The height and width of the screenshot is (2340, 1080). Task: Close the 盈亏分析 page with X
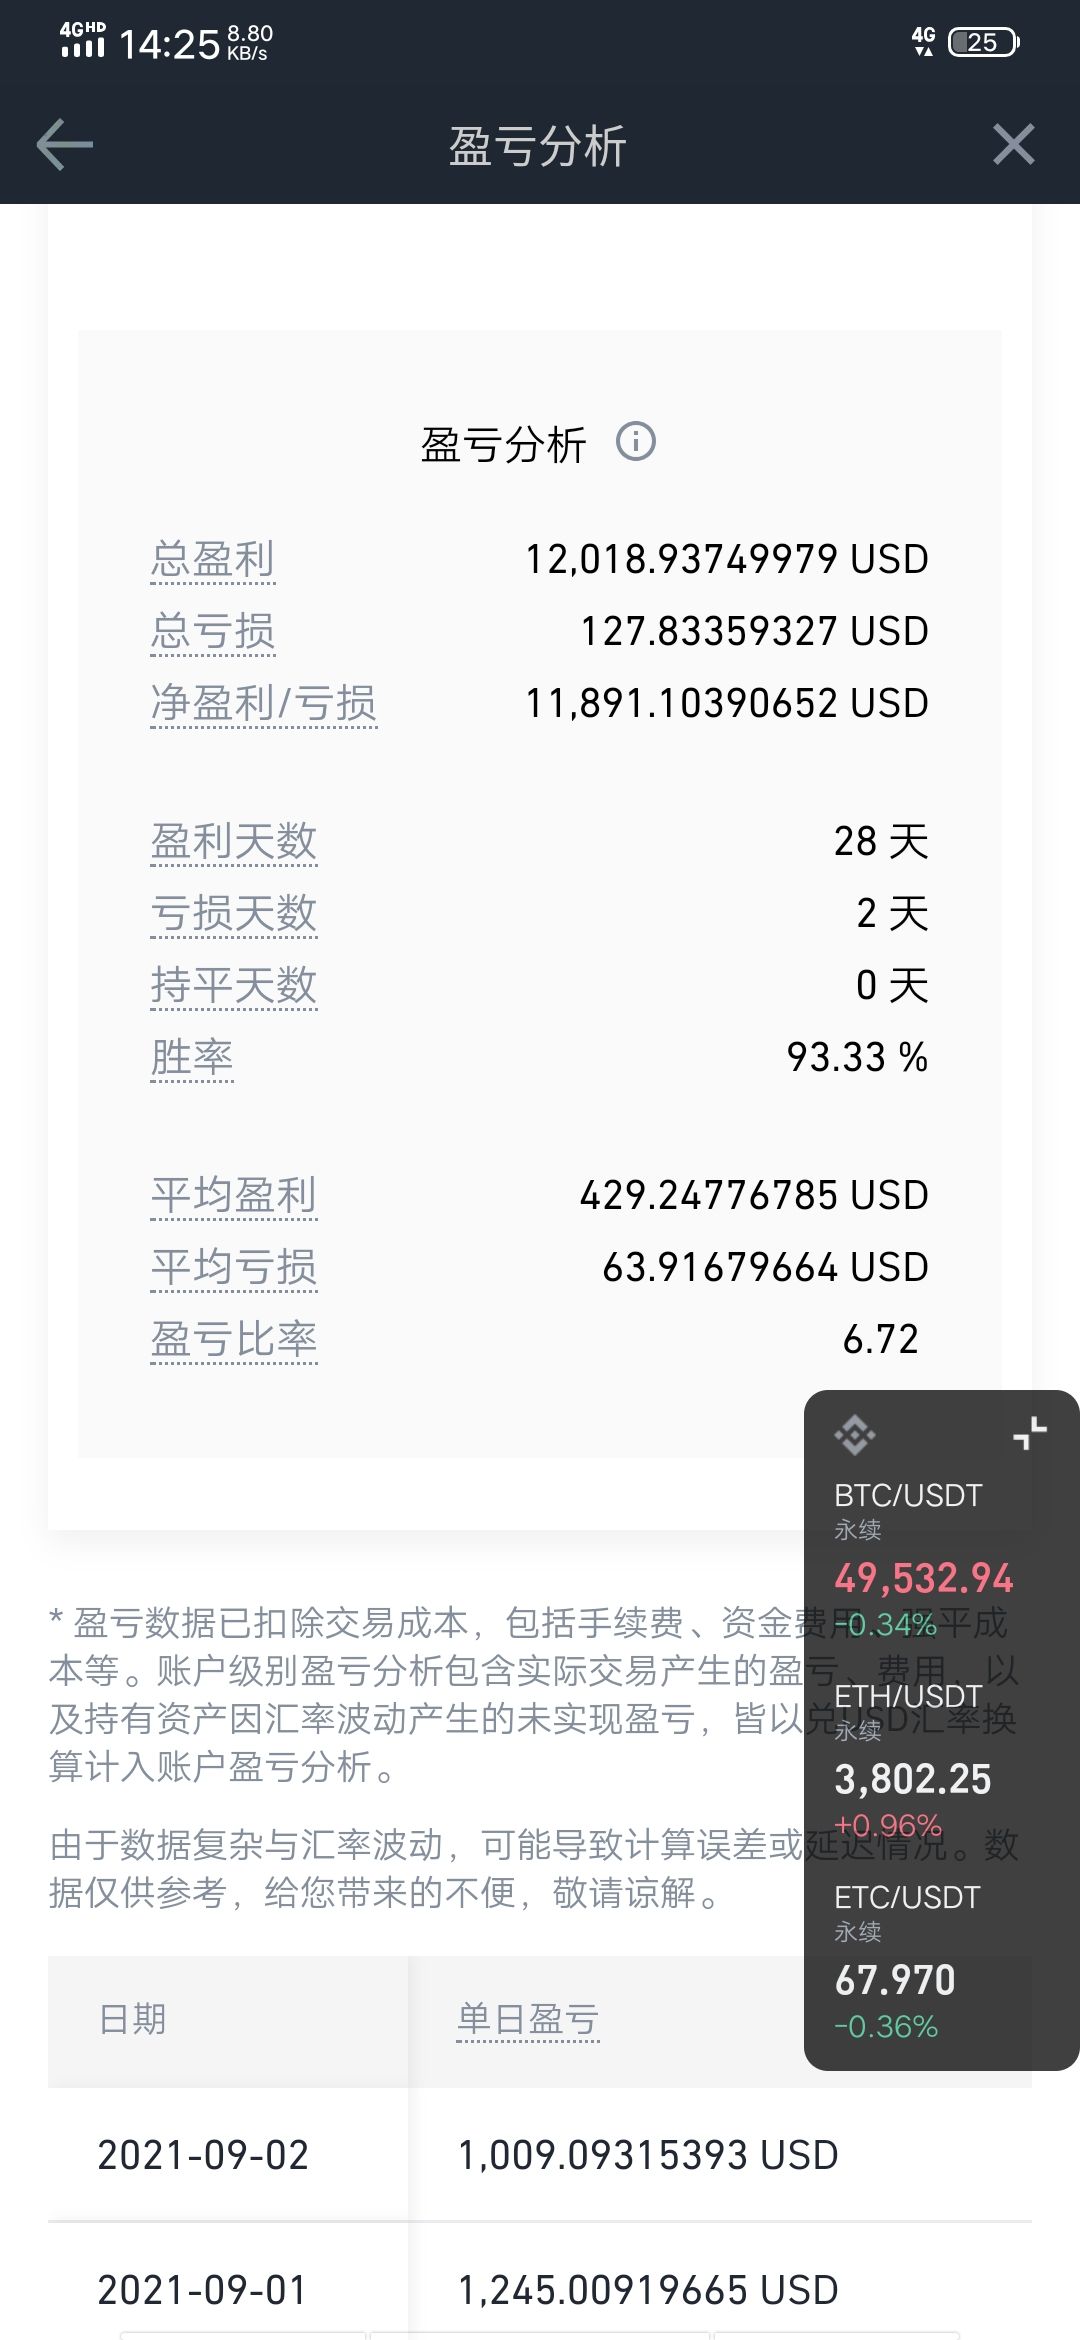point(1013,145)
